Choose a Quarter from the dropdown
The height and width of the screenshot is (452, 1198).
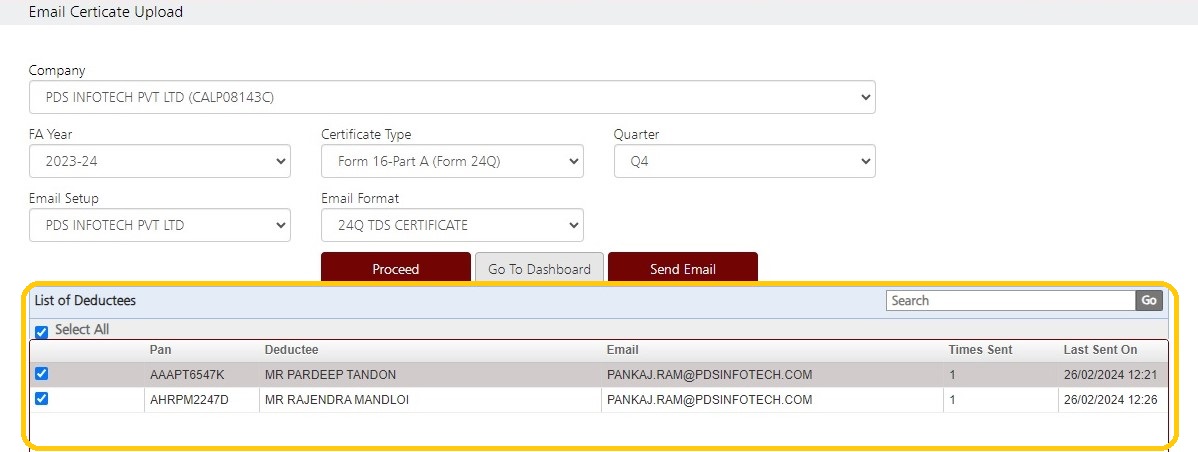745,161
